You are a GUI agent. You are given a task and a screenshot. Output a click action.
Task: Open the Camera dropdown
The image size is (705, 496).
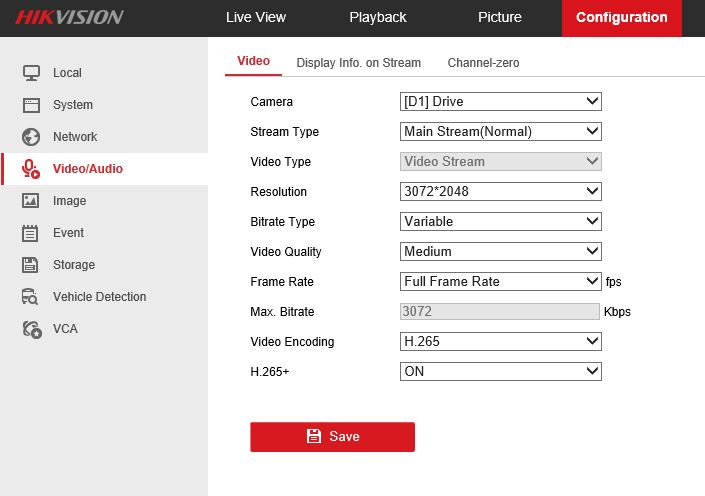500,101
